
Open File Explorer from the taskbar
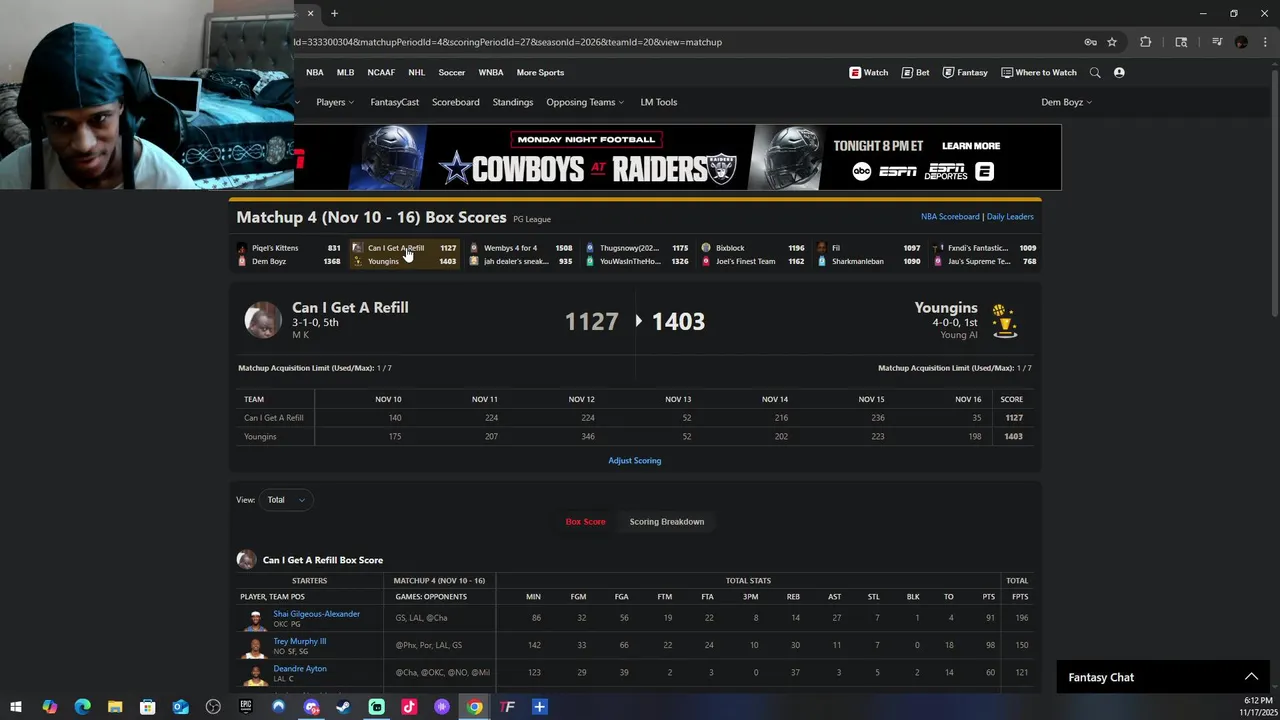coord(115,707)
